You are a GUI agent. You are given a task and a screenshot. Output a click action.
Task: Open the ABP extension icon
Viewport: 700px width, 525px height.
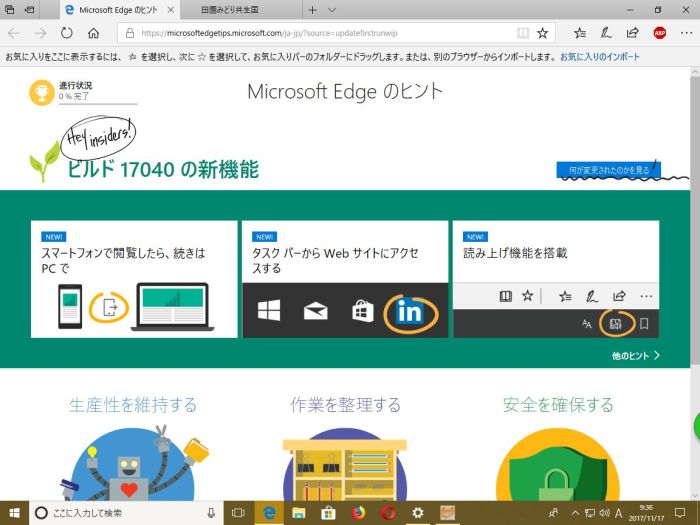click(x=659, y=33)
